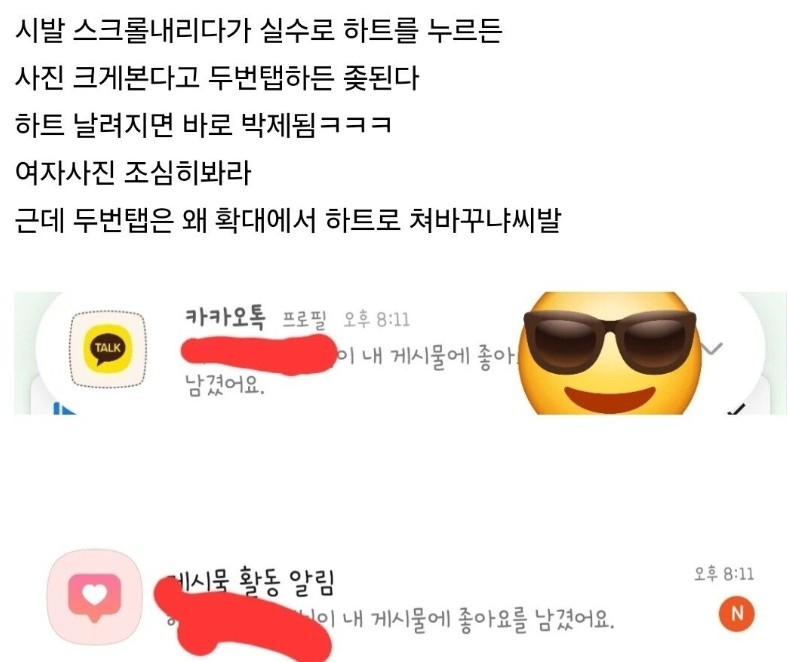This screenshot has width=788, height=662.
Task: Expand the KakaoTalk notification with the chevron
Action: pyautogui.click(x=711, y=348)
